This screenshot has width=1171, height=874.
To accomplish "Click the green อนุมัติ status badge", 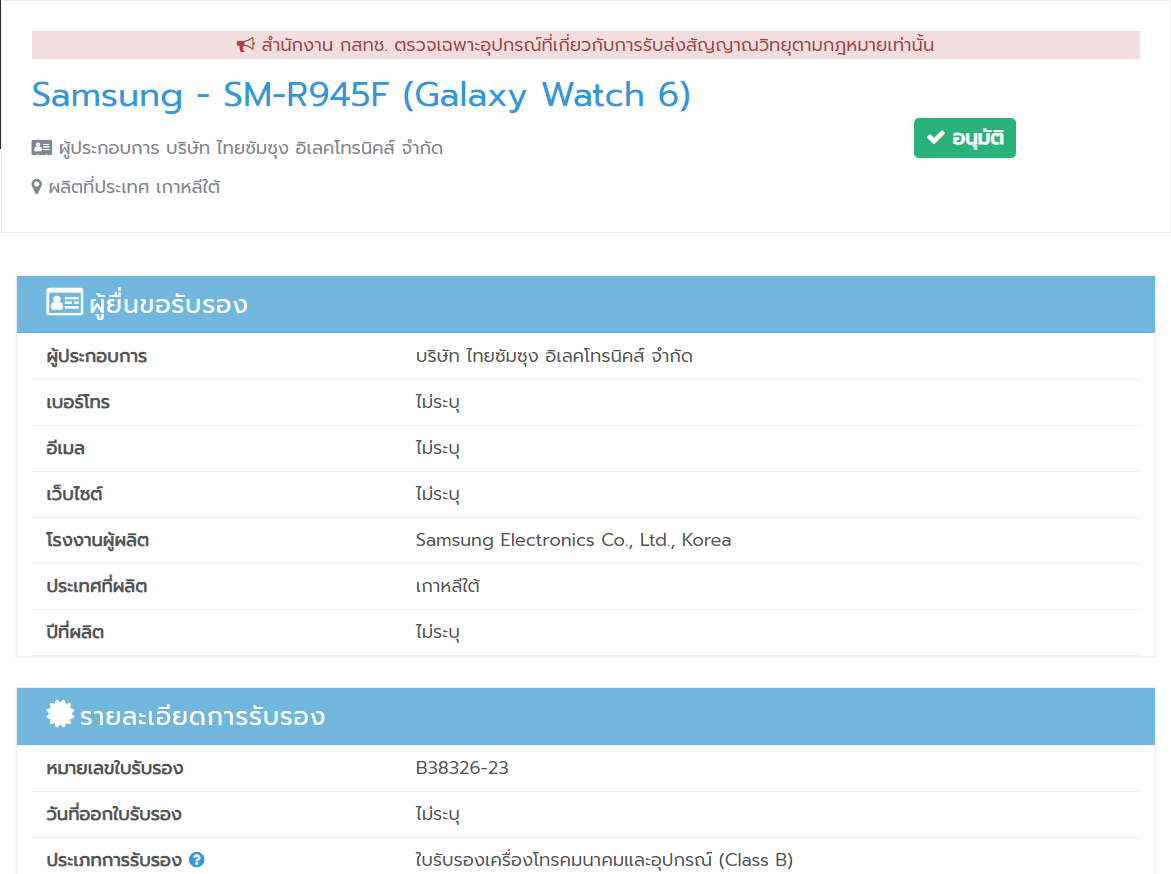I will [964, 138].
